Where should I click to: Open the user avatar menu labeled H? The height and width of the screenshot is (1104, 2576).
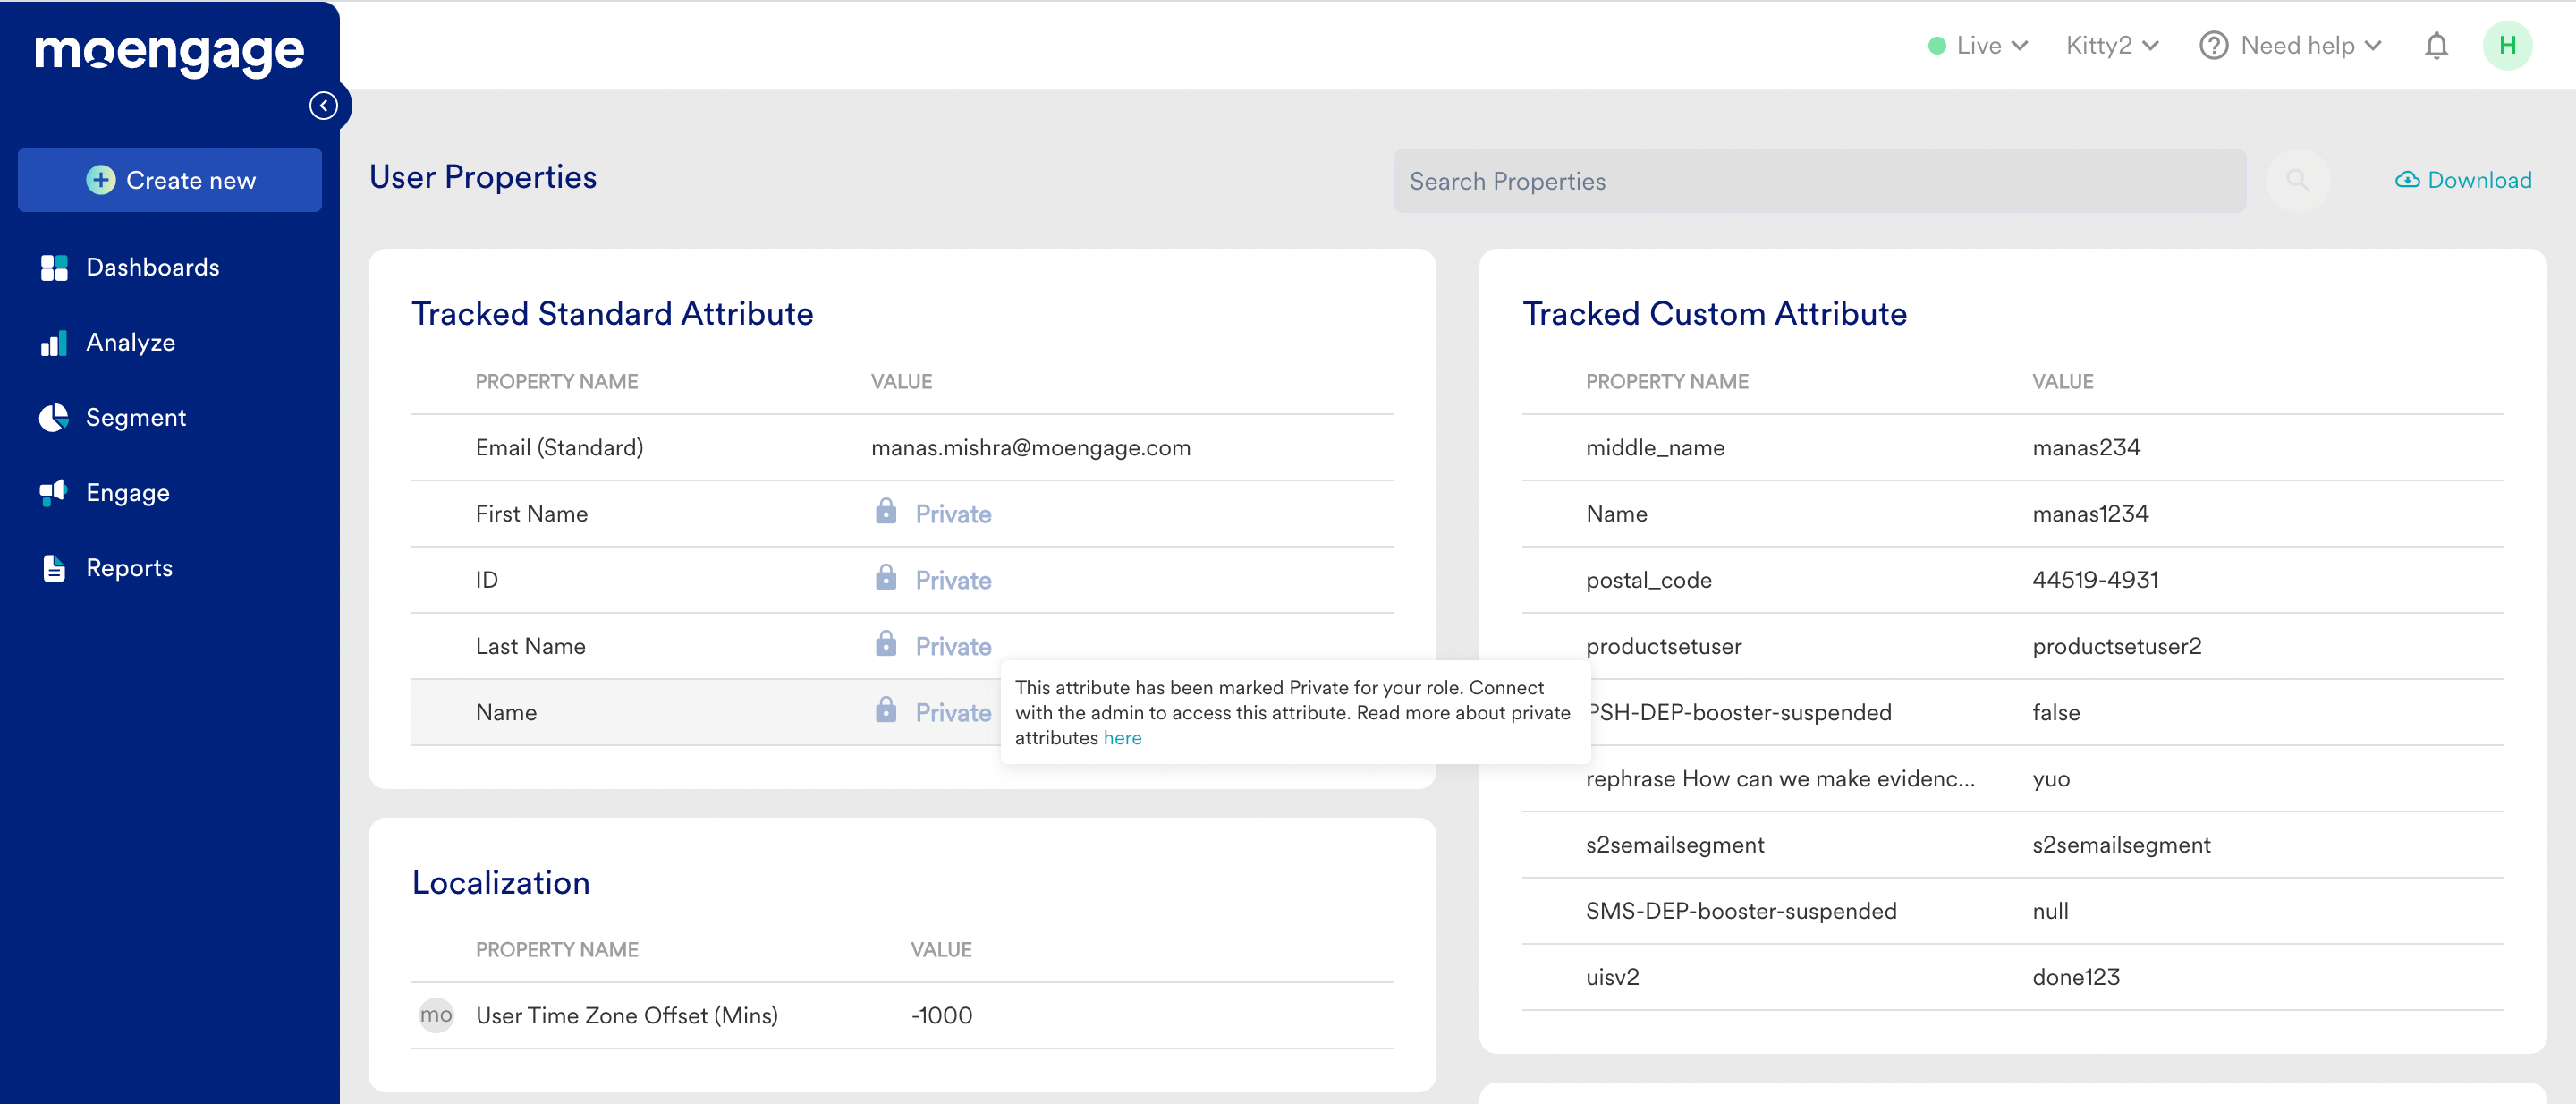[x=2508, y=45]
